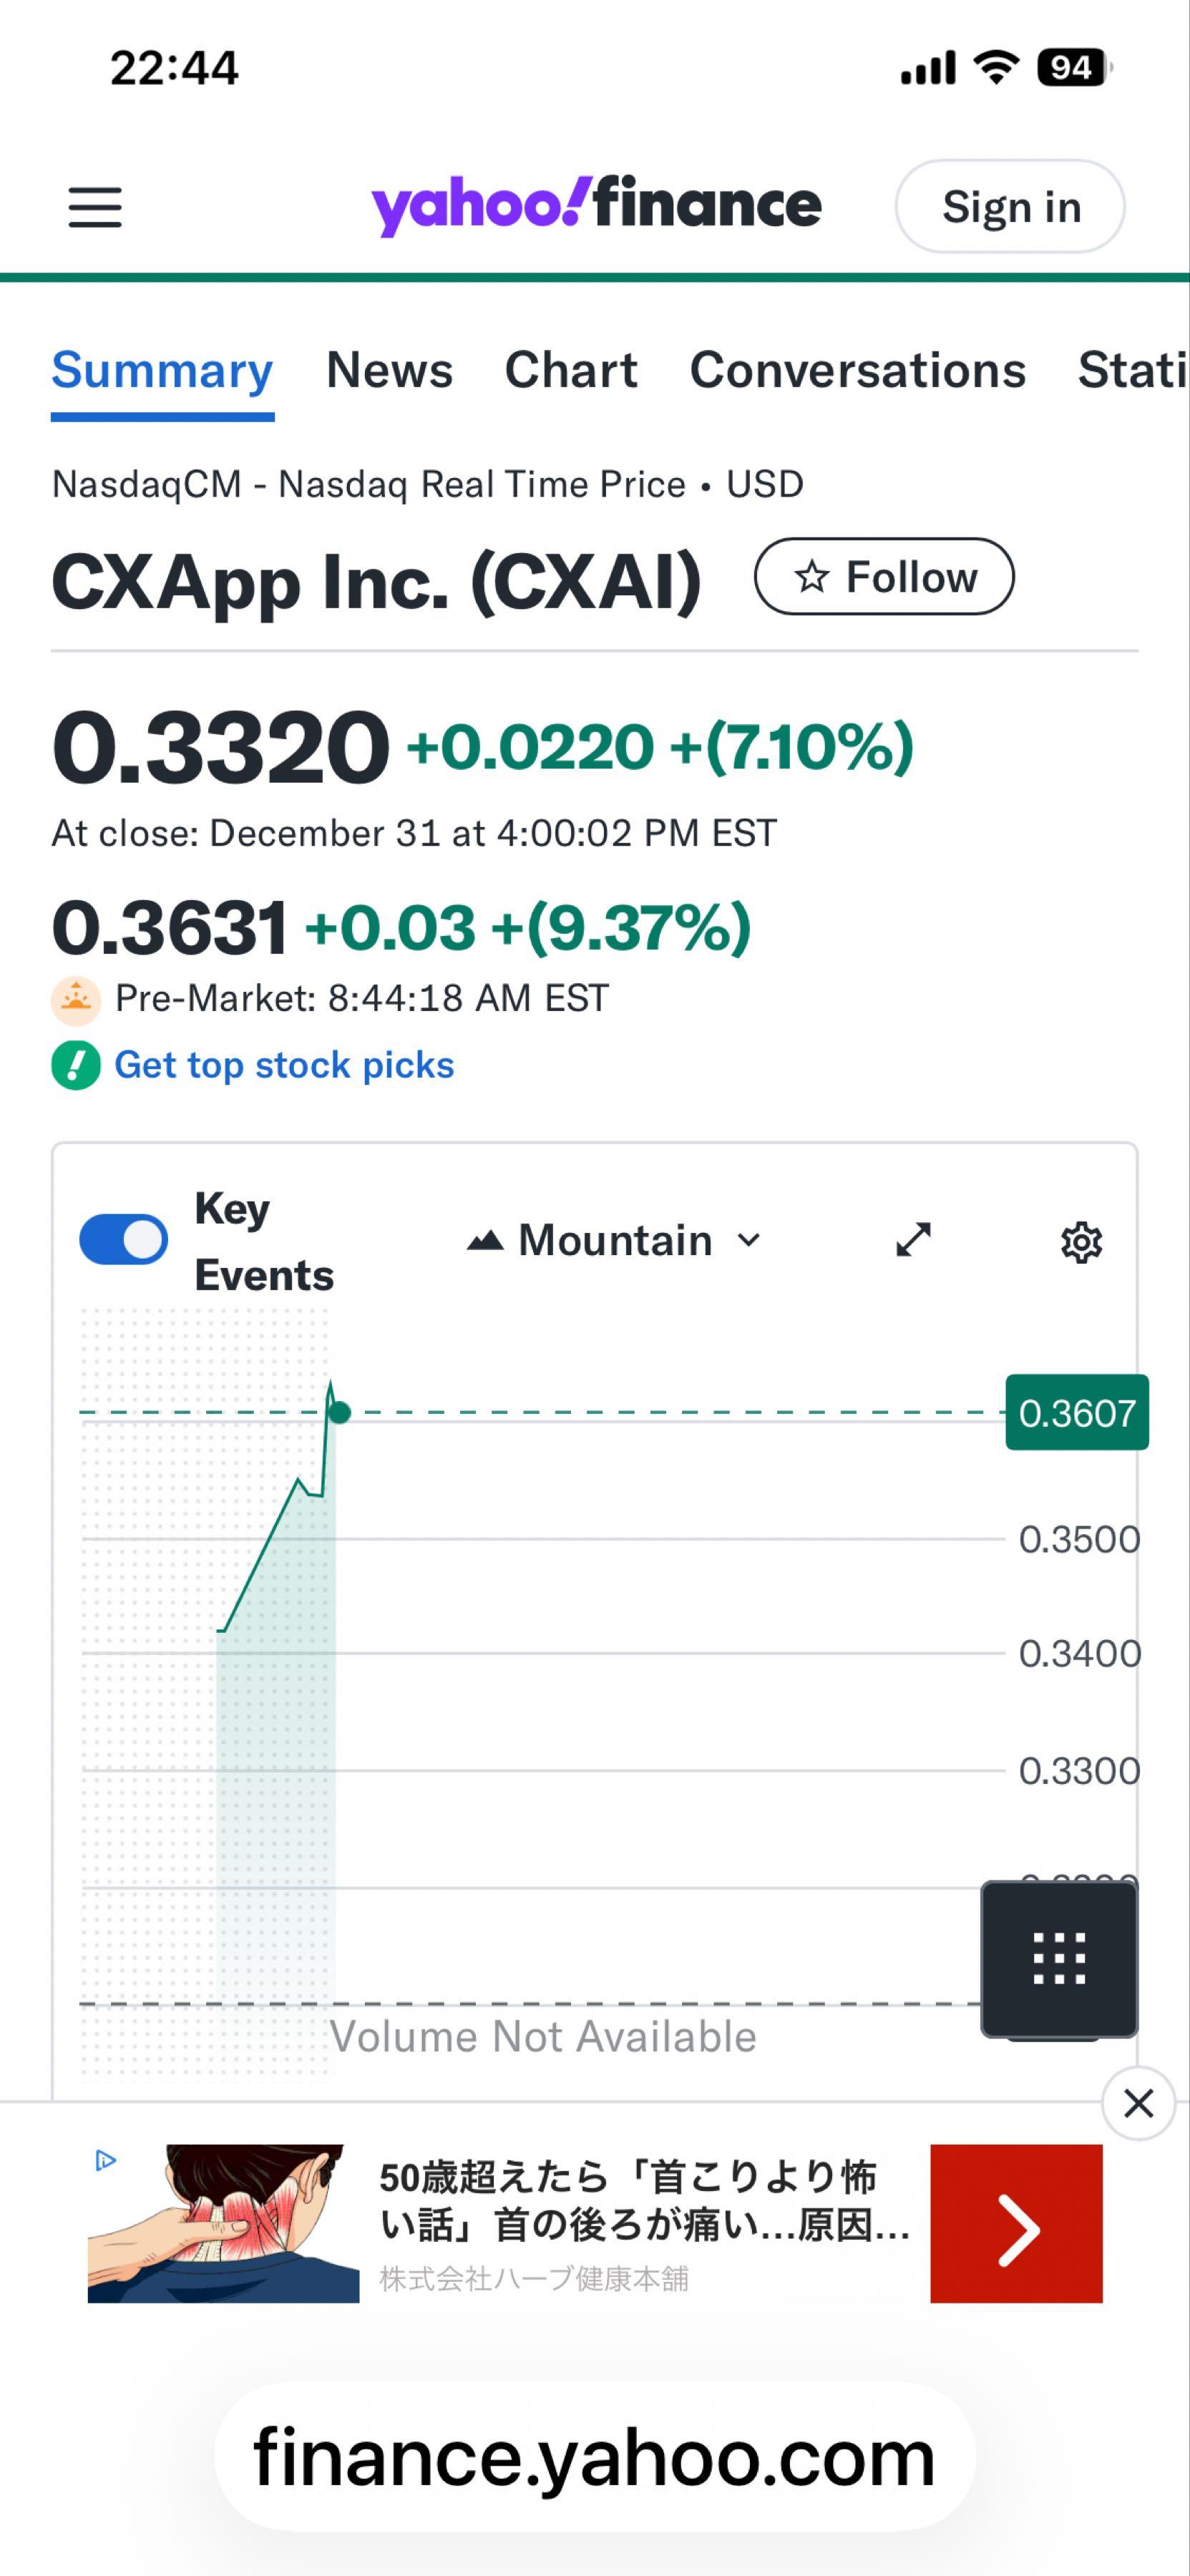Click the Yahoo Finance logo

point(596,206)
